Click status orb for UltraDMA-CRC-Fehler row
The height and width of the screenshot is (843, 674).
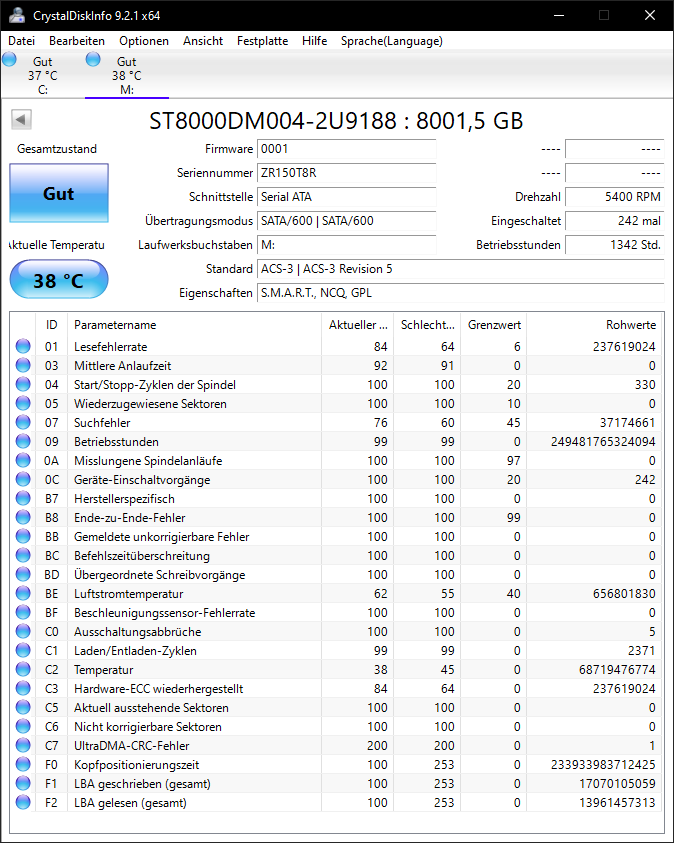pos(23,745)
